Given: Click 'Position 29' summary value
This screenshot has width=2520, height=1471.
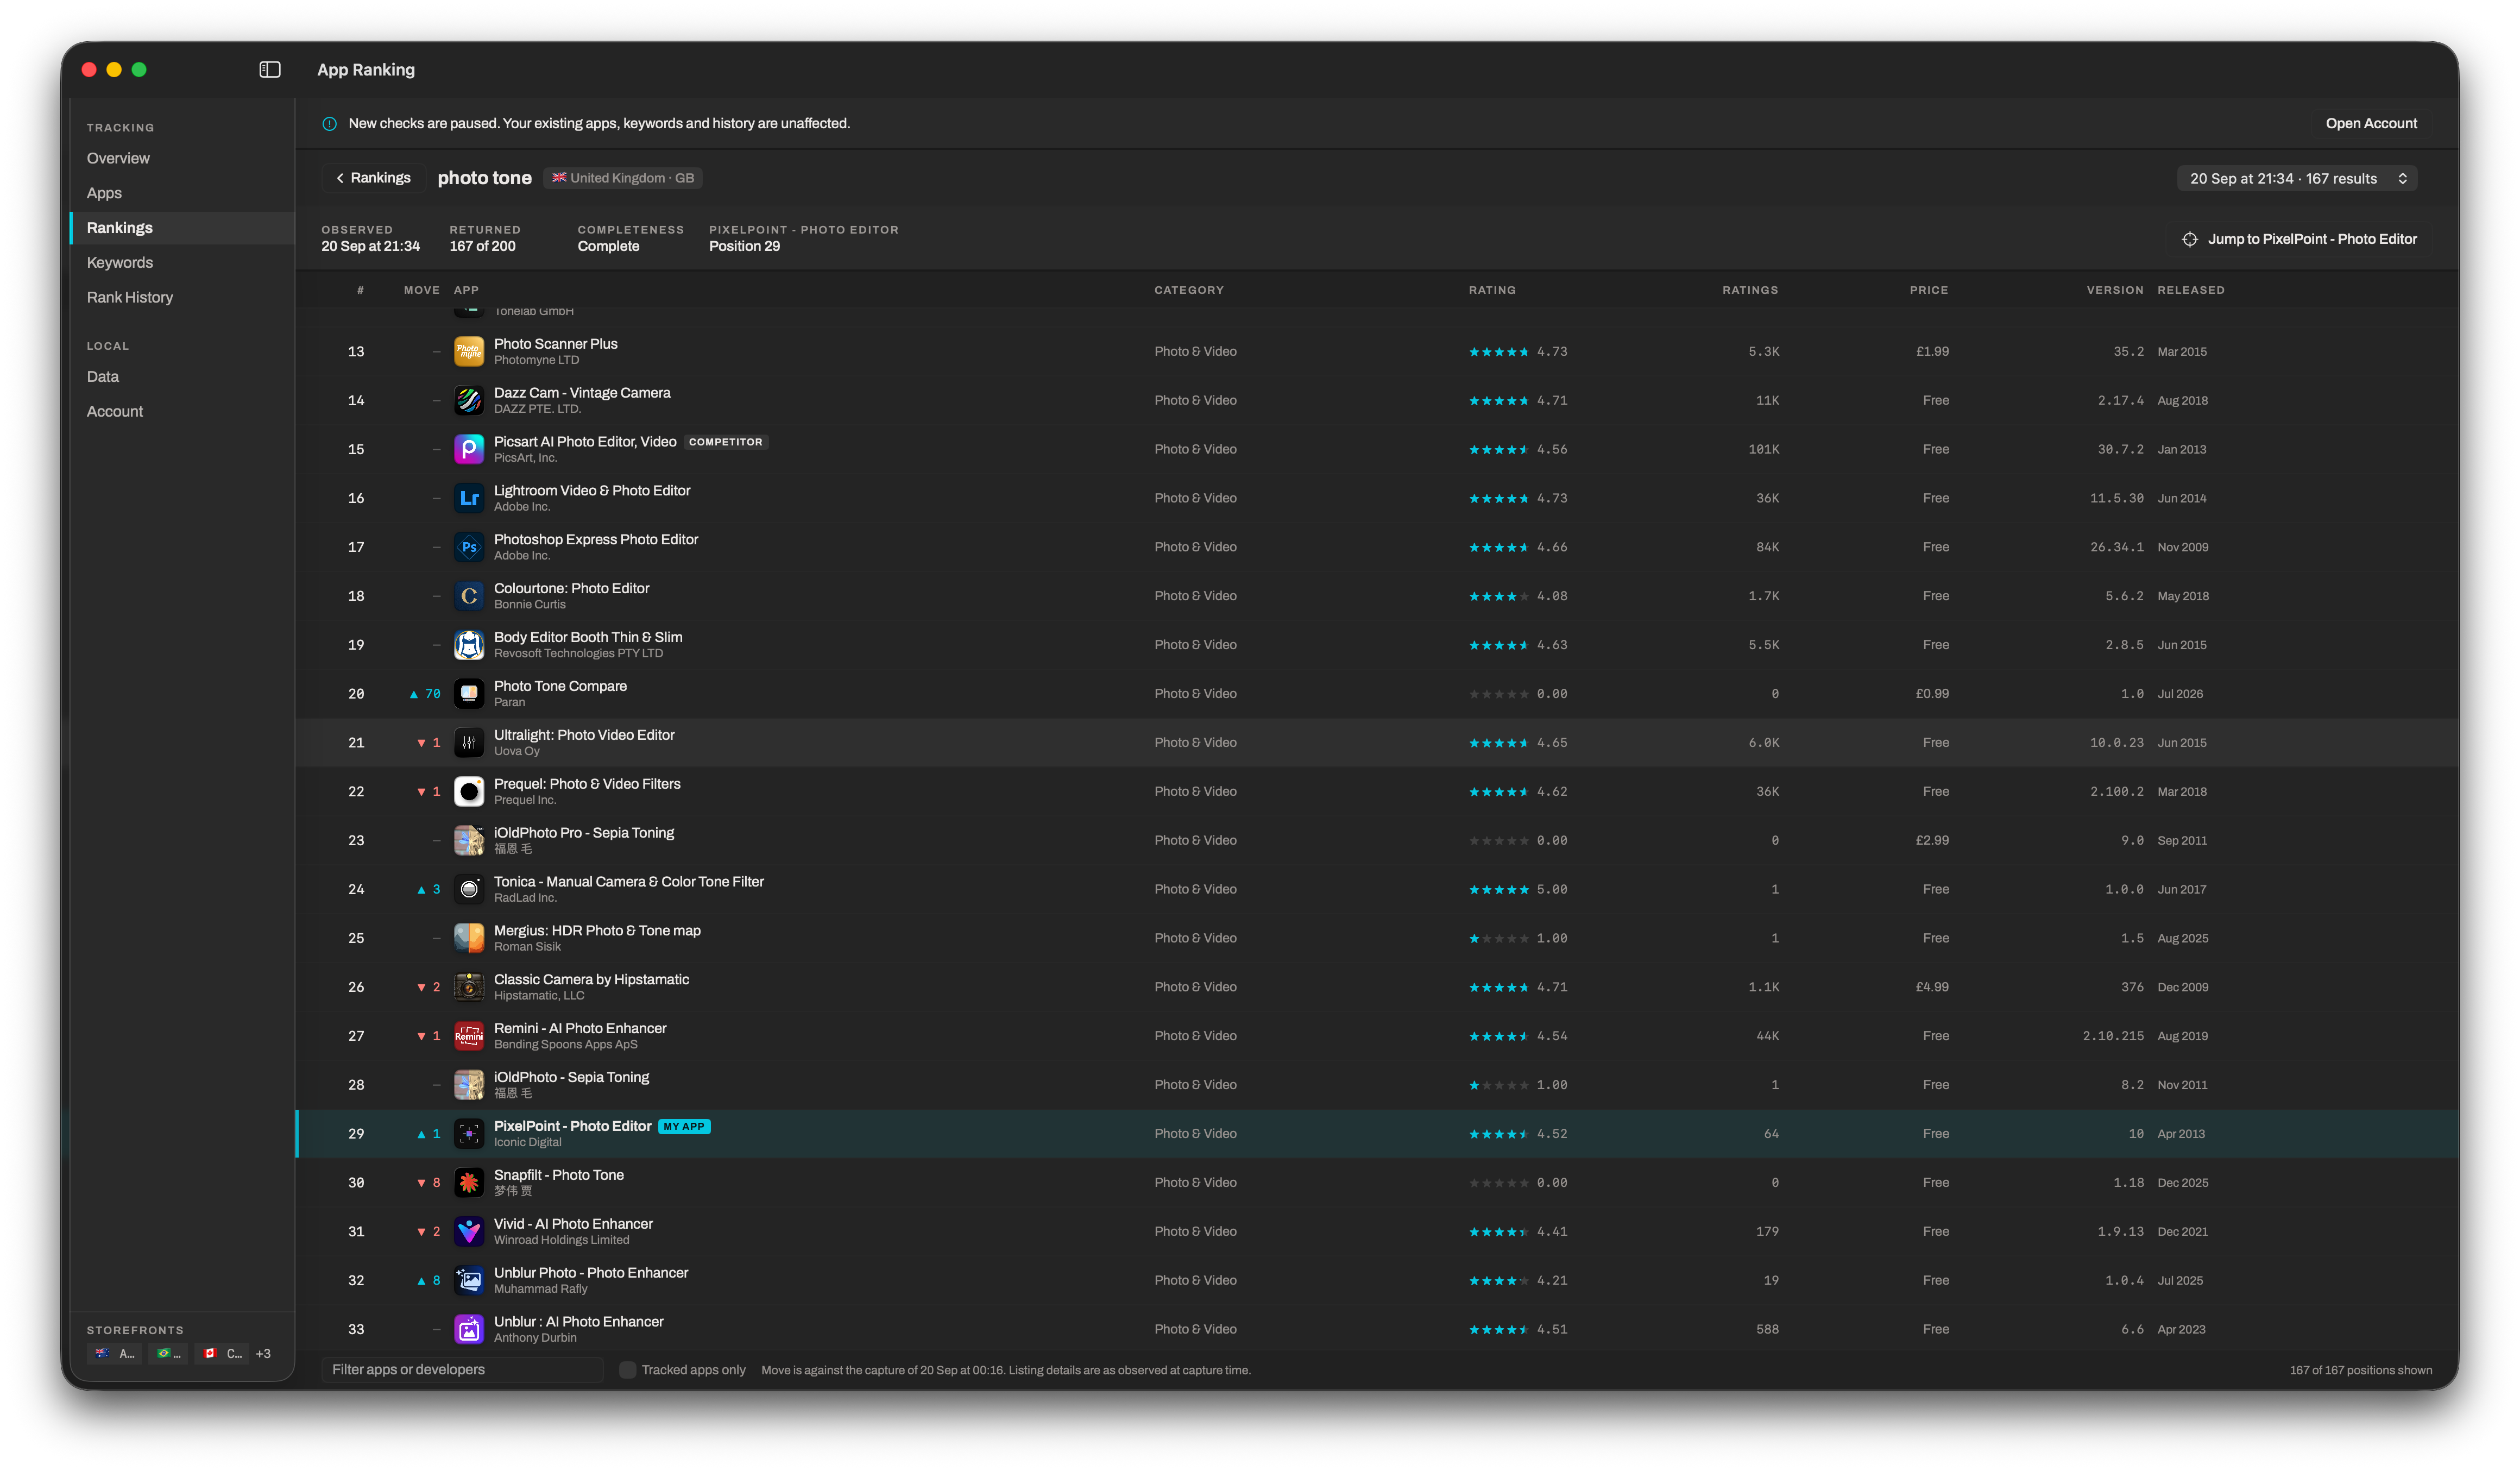Looking at the screenshot, I should click(744, 246).
